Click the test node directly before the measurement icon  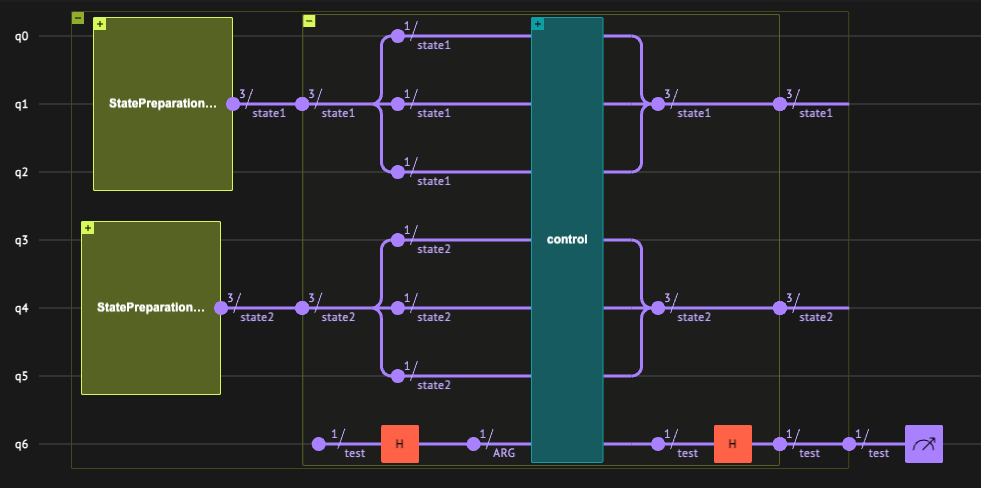point(849,444)
